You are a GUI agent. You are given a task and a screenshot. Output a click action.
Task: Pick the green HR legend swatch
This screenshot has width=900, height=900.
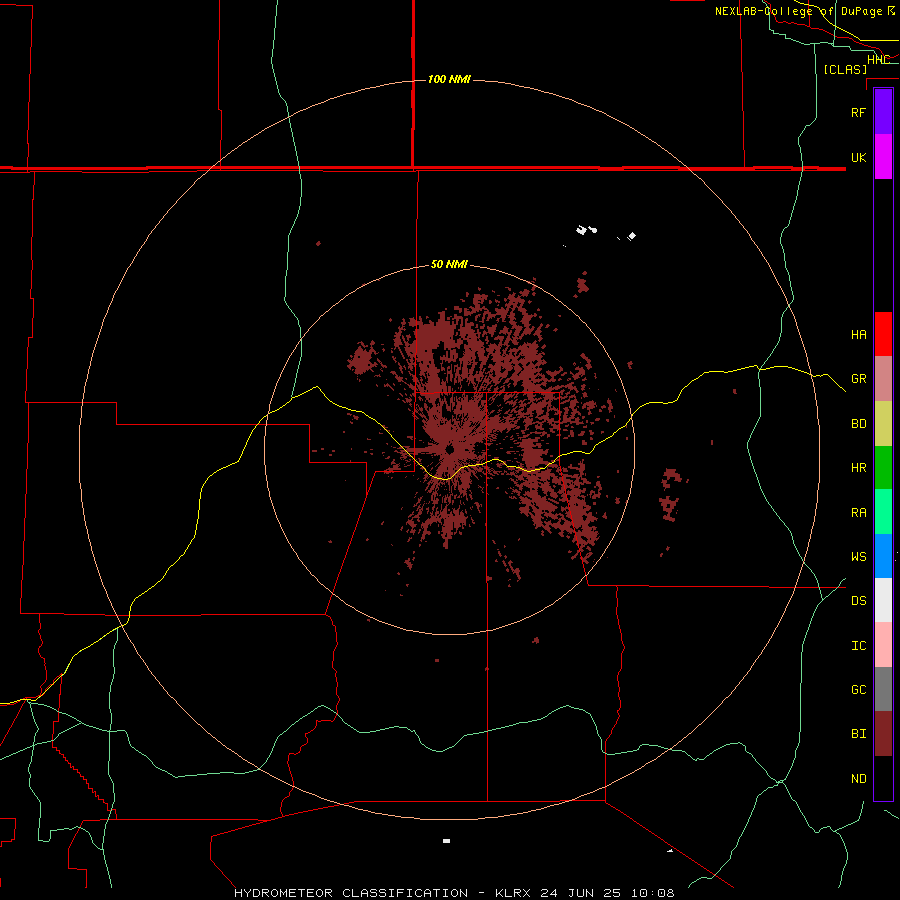pos(883,468)
